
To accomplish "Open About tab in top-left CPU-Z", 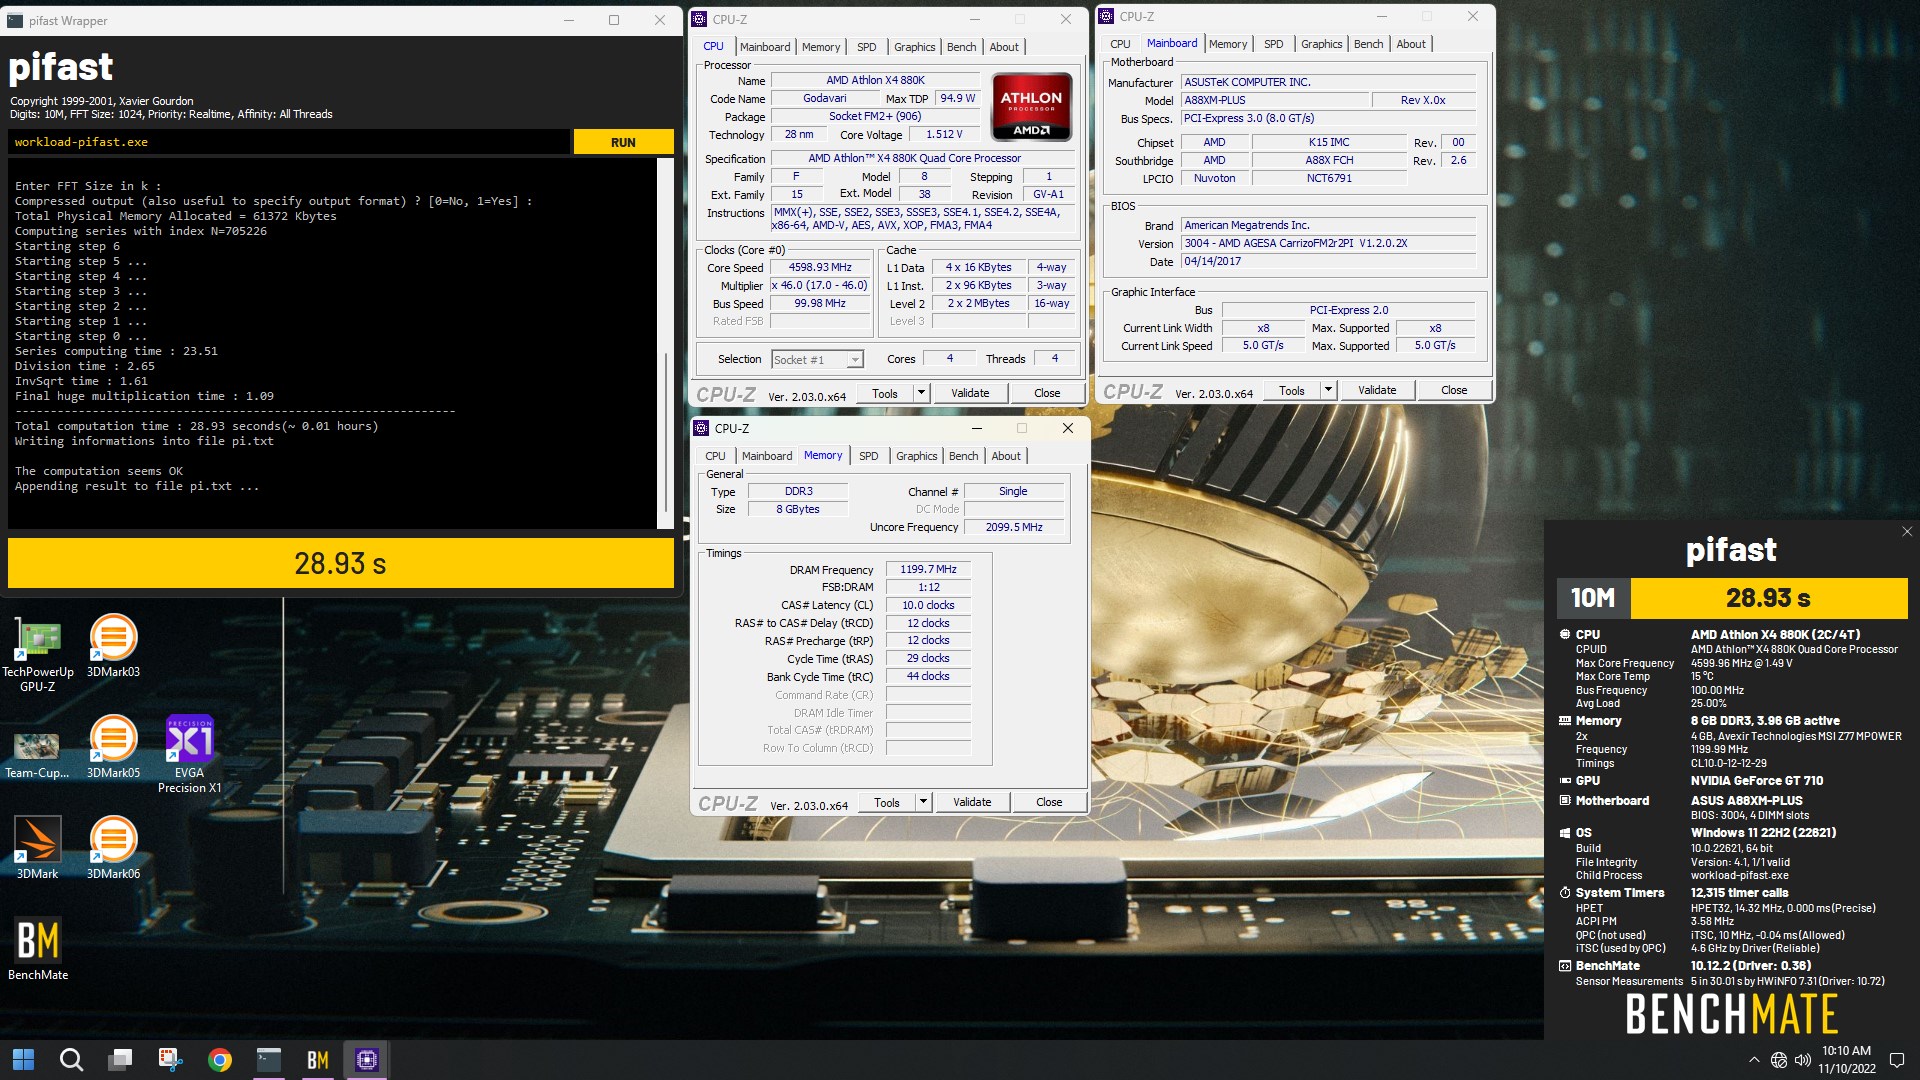I will tap(1004, 47).
